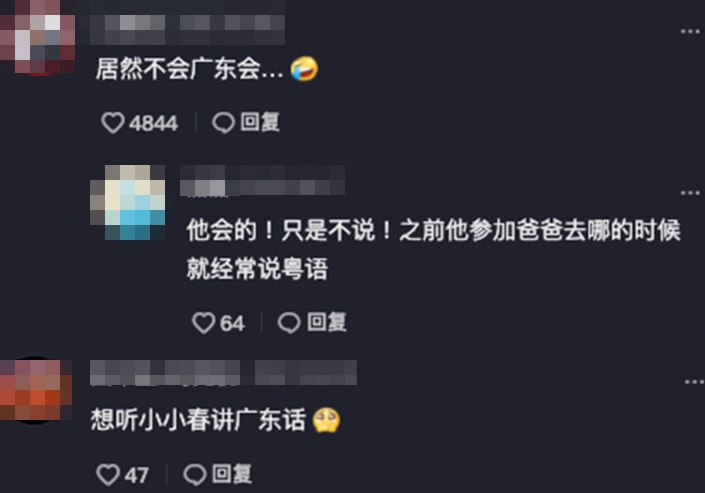The width and height of the screenshot is (705, 493).
Task: Click 回复 text under the 粤语 reply
Action: click(x=326, y=323)
